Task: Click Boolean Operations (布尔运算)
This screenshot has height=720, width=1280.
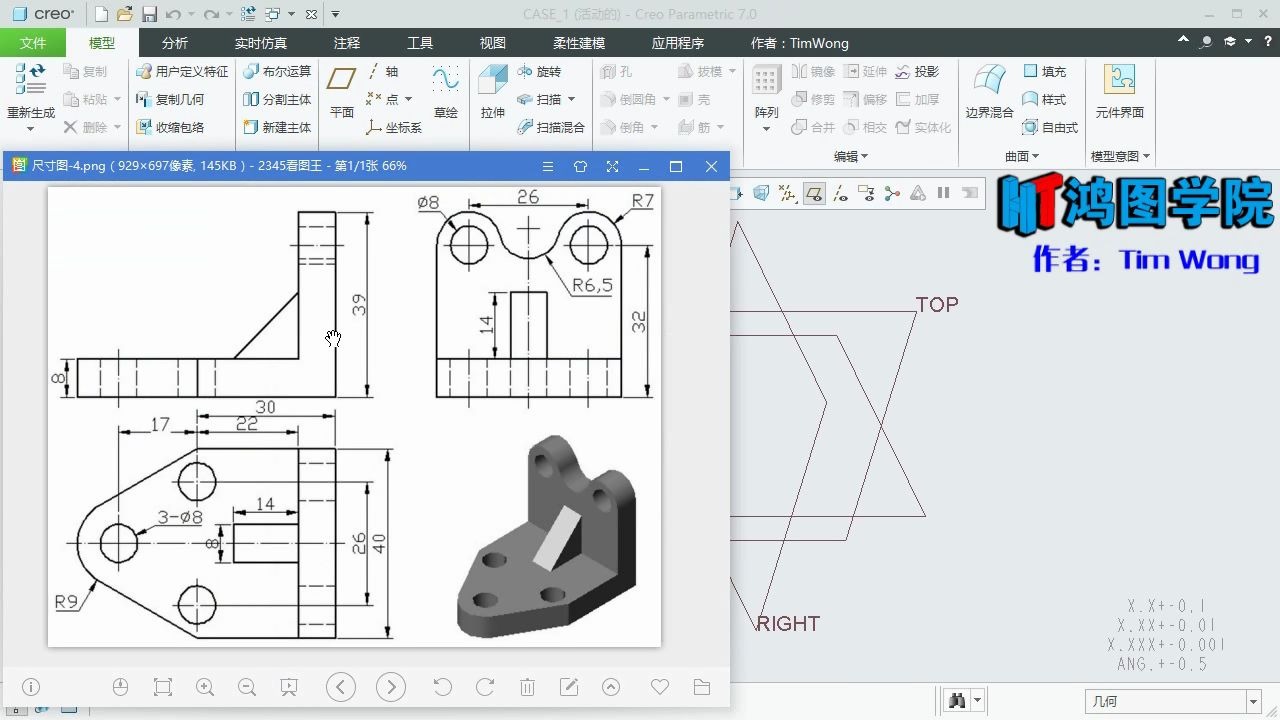Action: coord(277,71)
